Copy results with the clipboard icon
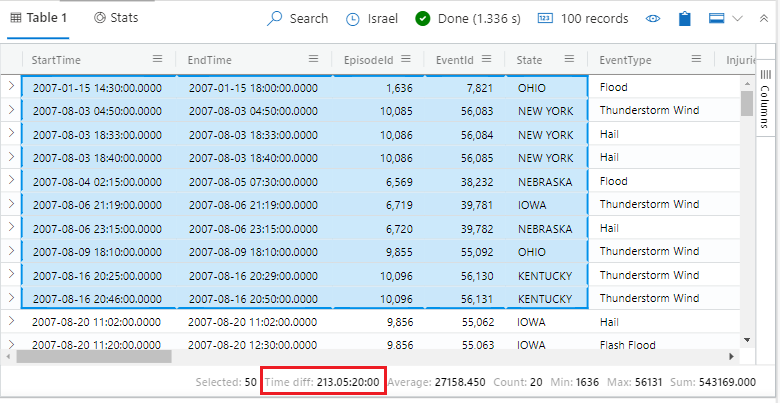Image resolution: width=780 pixels, height=403 pixels. click(x=685, y=19)
